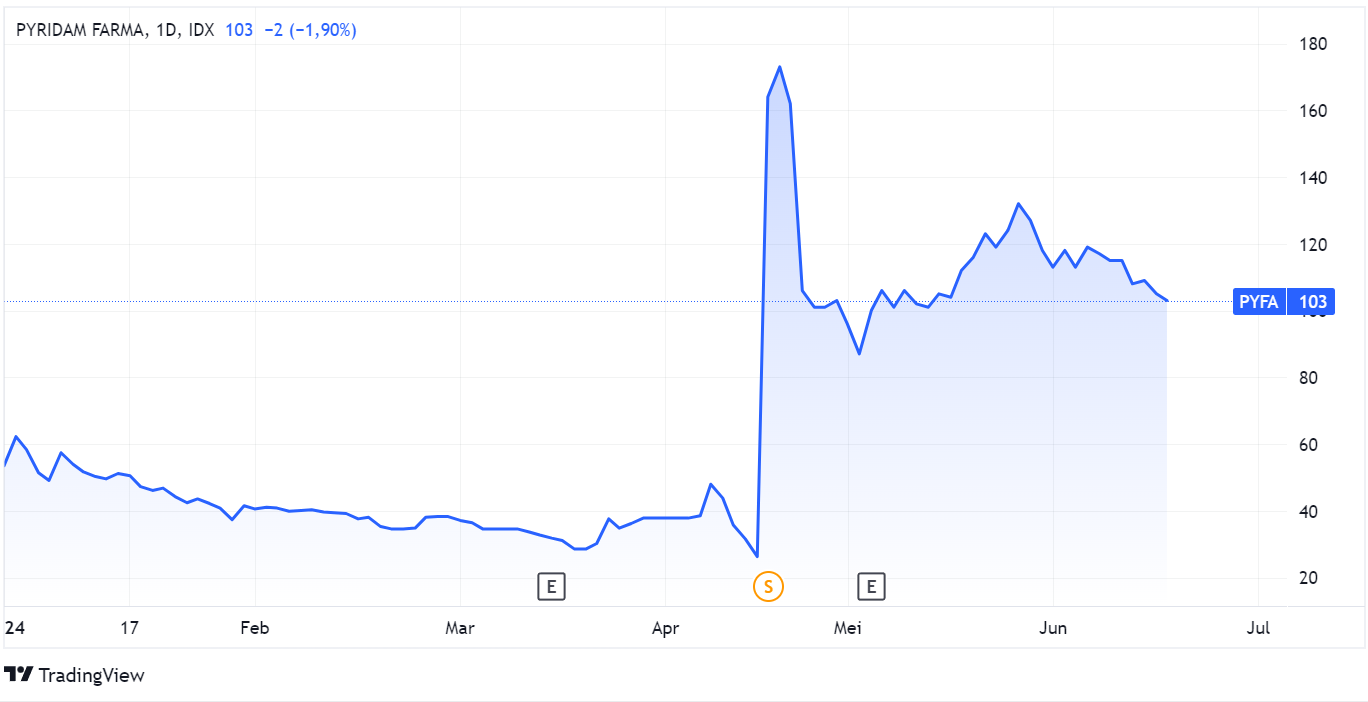
Task: Click the orange S split marker
Action: coord(768,587)
